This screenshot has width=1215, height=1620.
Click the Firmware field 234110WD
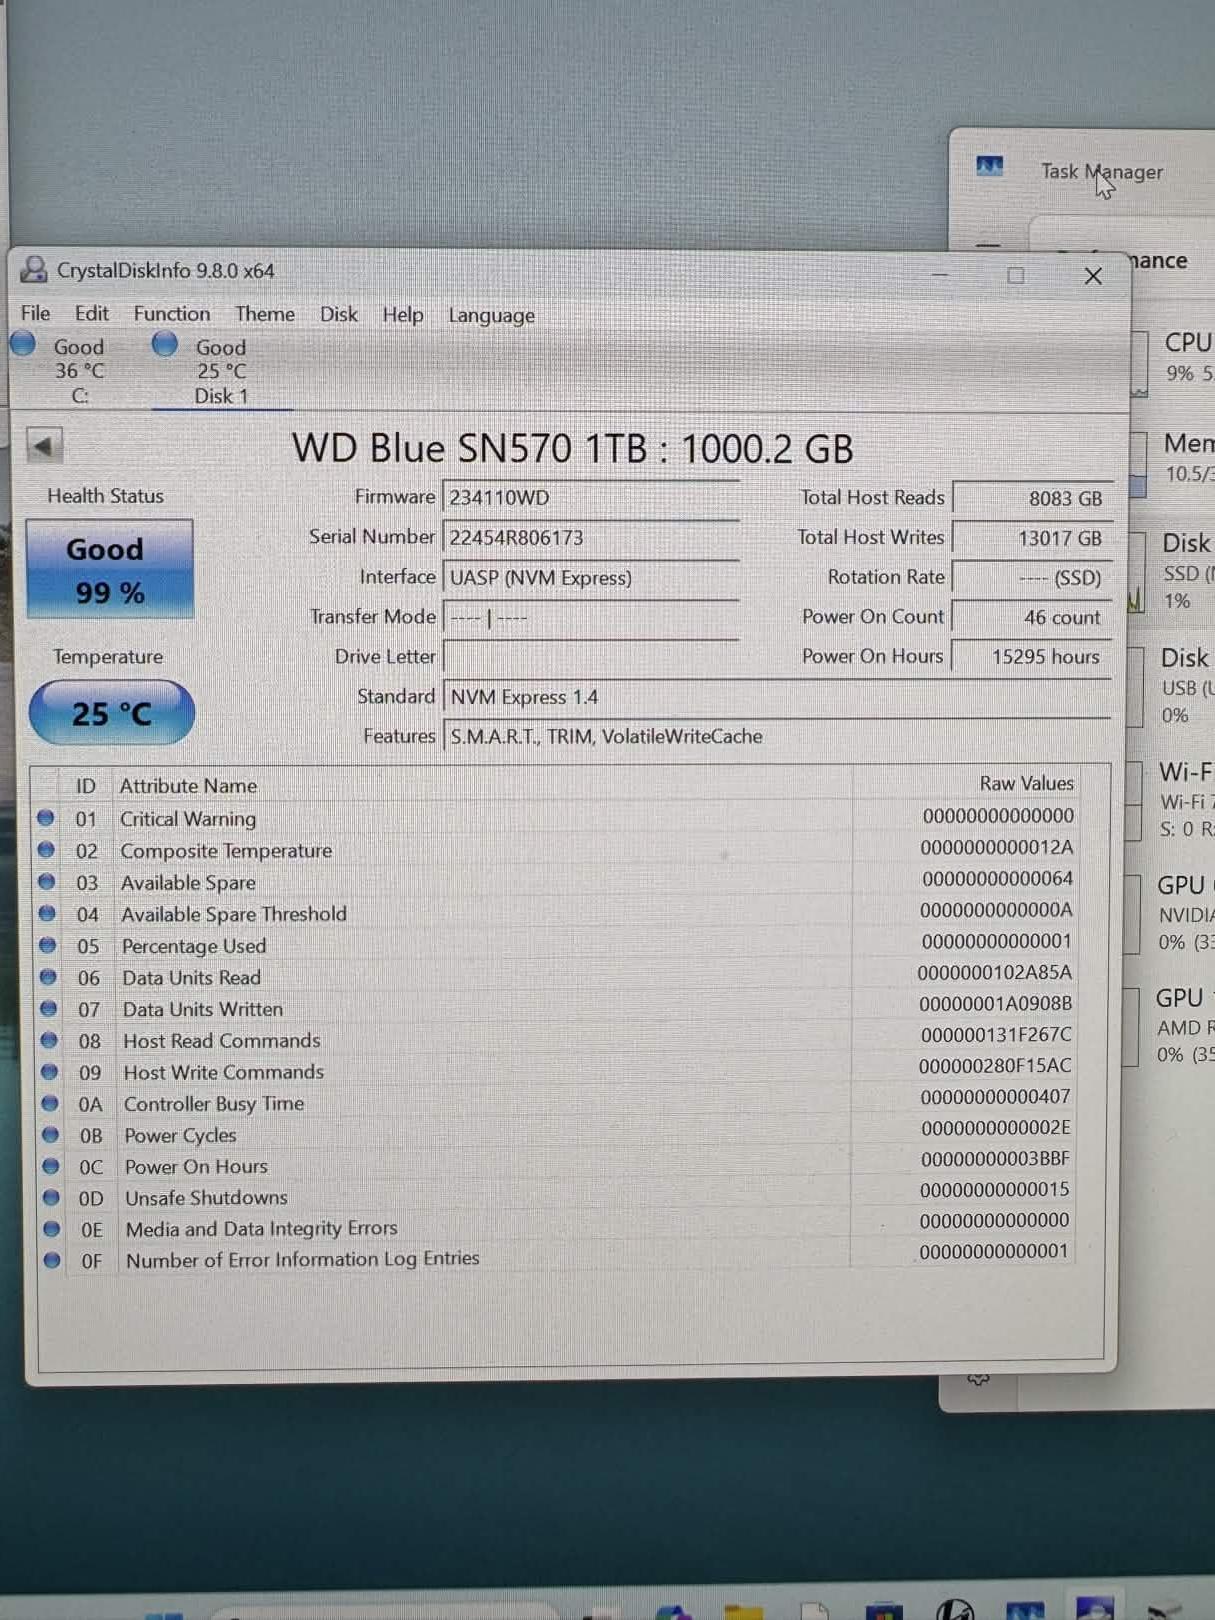pyautogui.click(x=591, y=497)
